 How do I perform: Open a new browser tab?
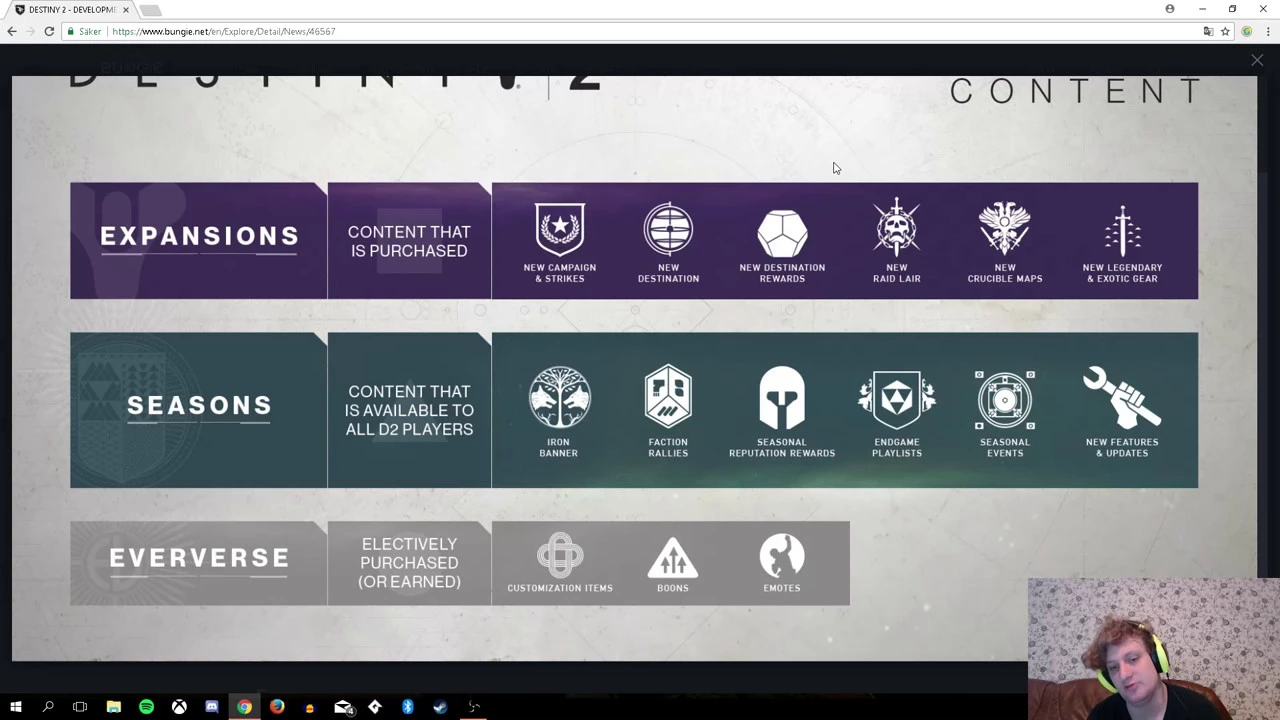[150, 10]
